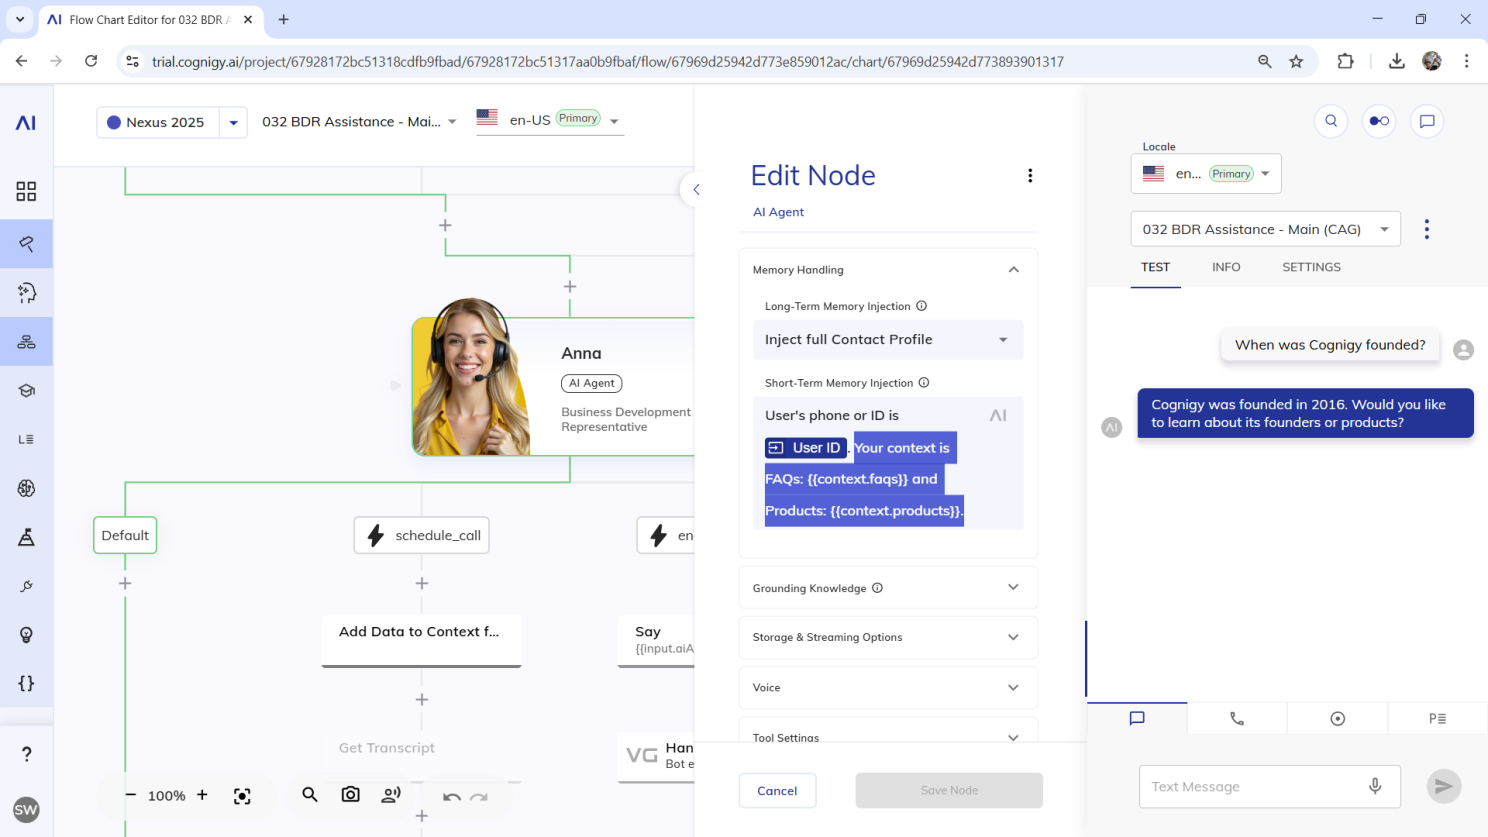Click the camera snapshot icon in bottom toolbar
Viewport: 1488px width, 837px height.
click(350, 795)
